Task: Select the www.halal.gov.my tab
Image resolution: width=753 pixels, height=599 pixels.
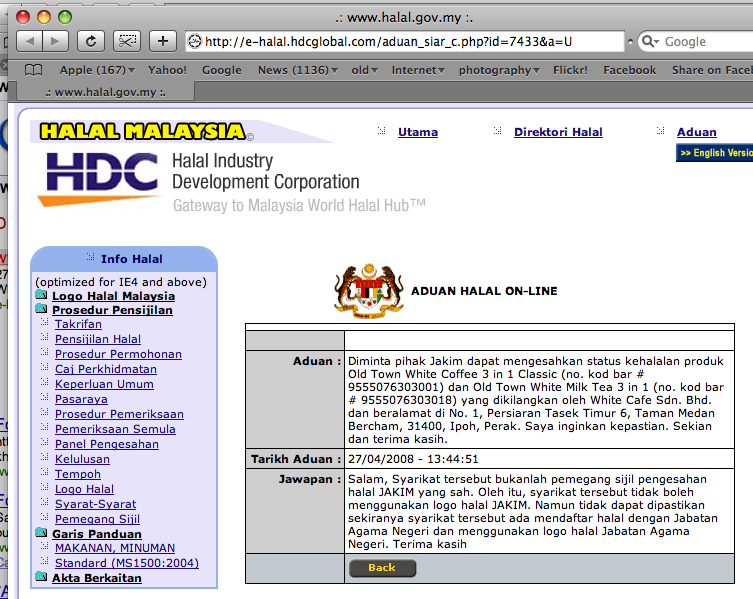Action: pyautogui.click(x=106, y=92)
